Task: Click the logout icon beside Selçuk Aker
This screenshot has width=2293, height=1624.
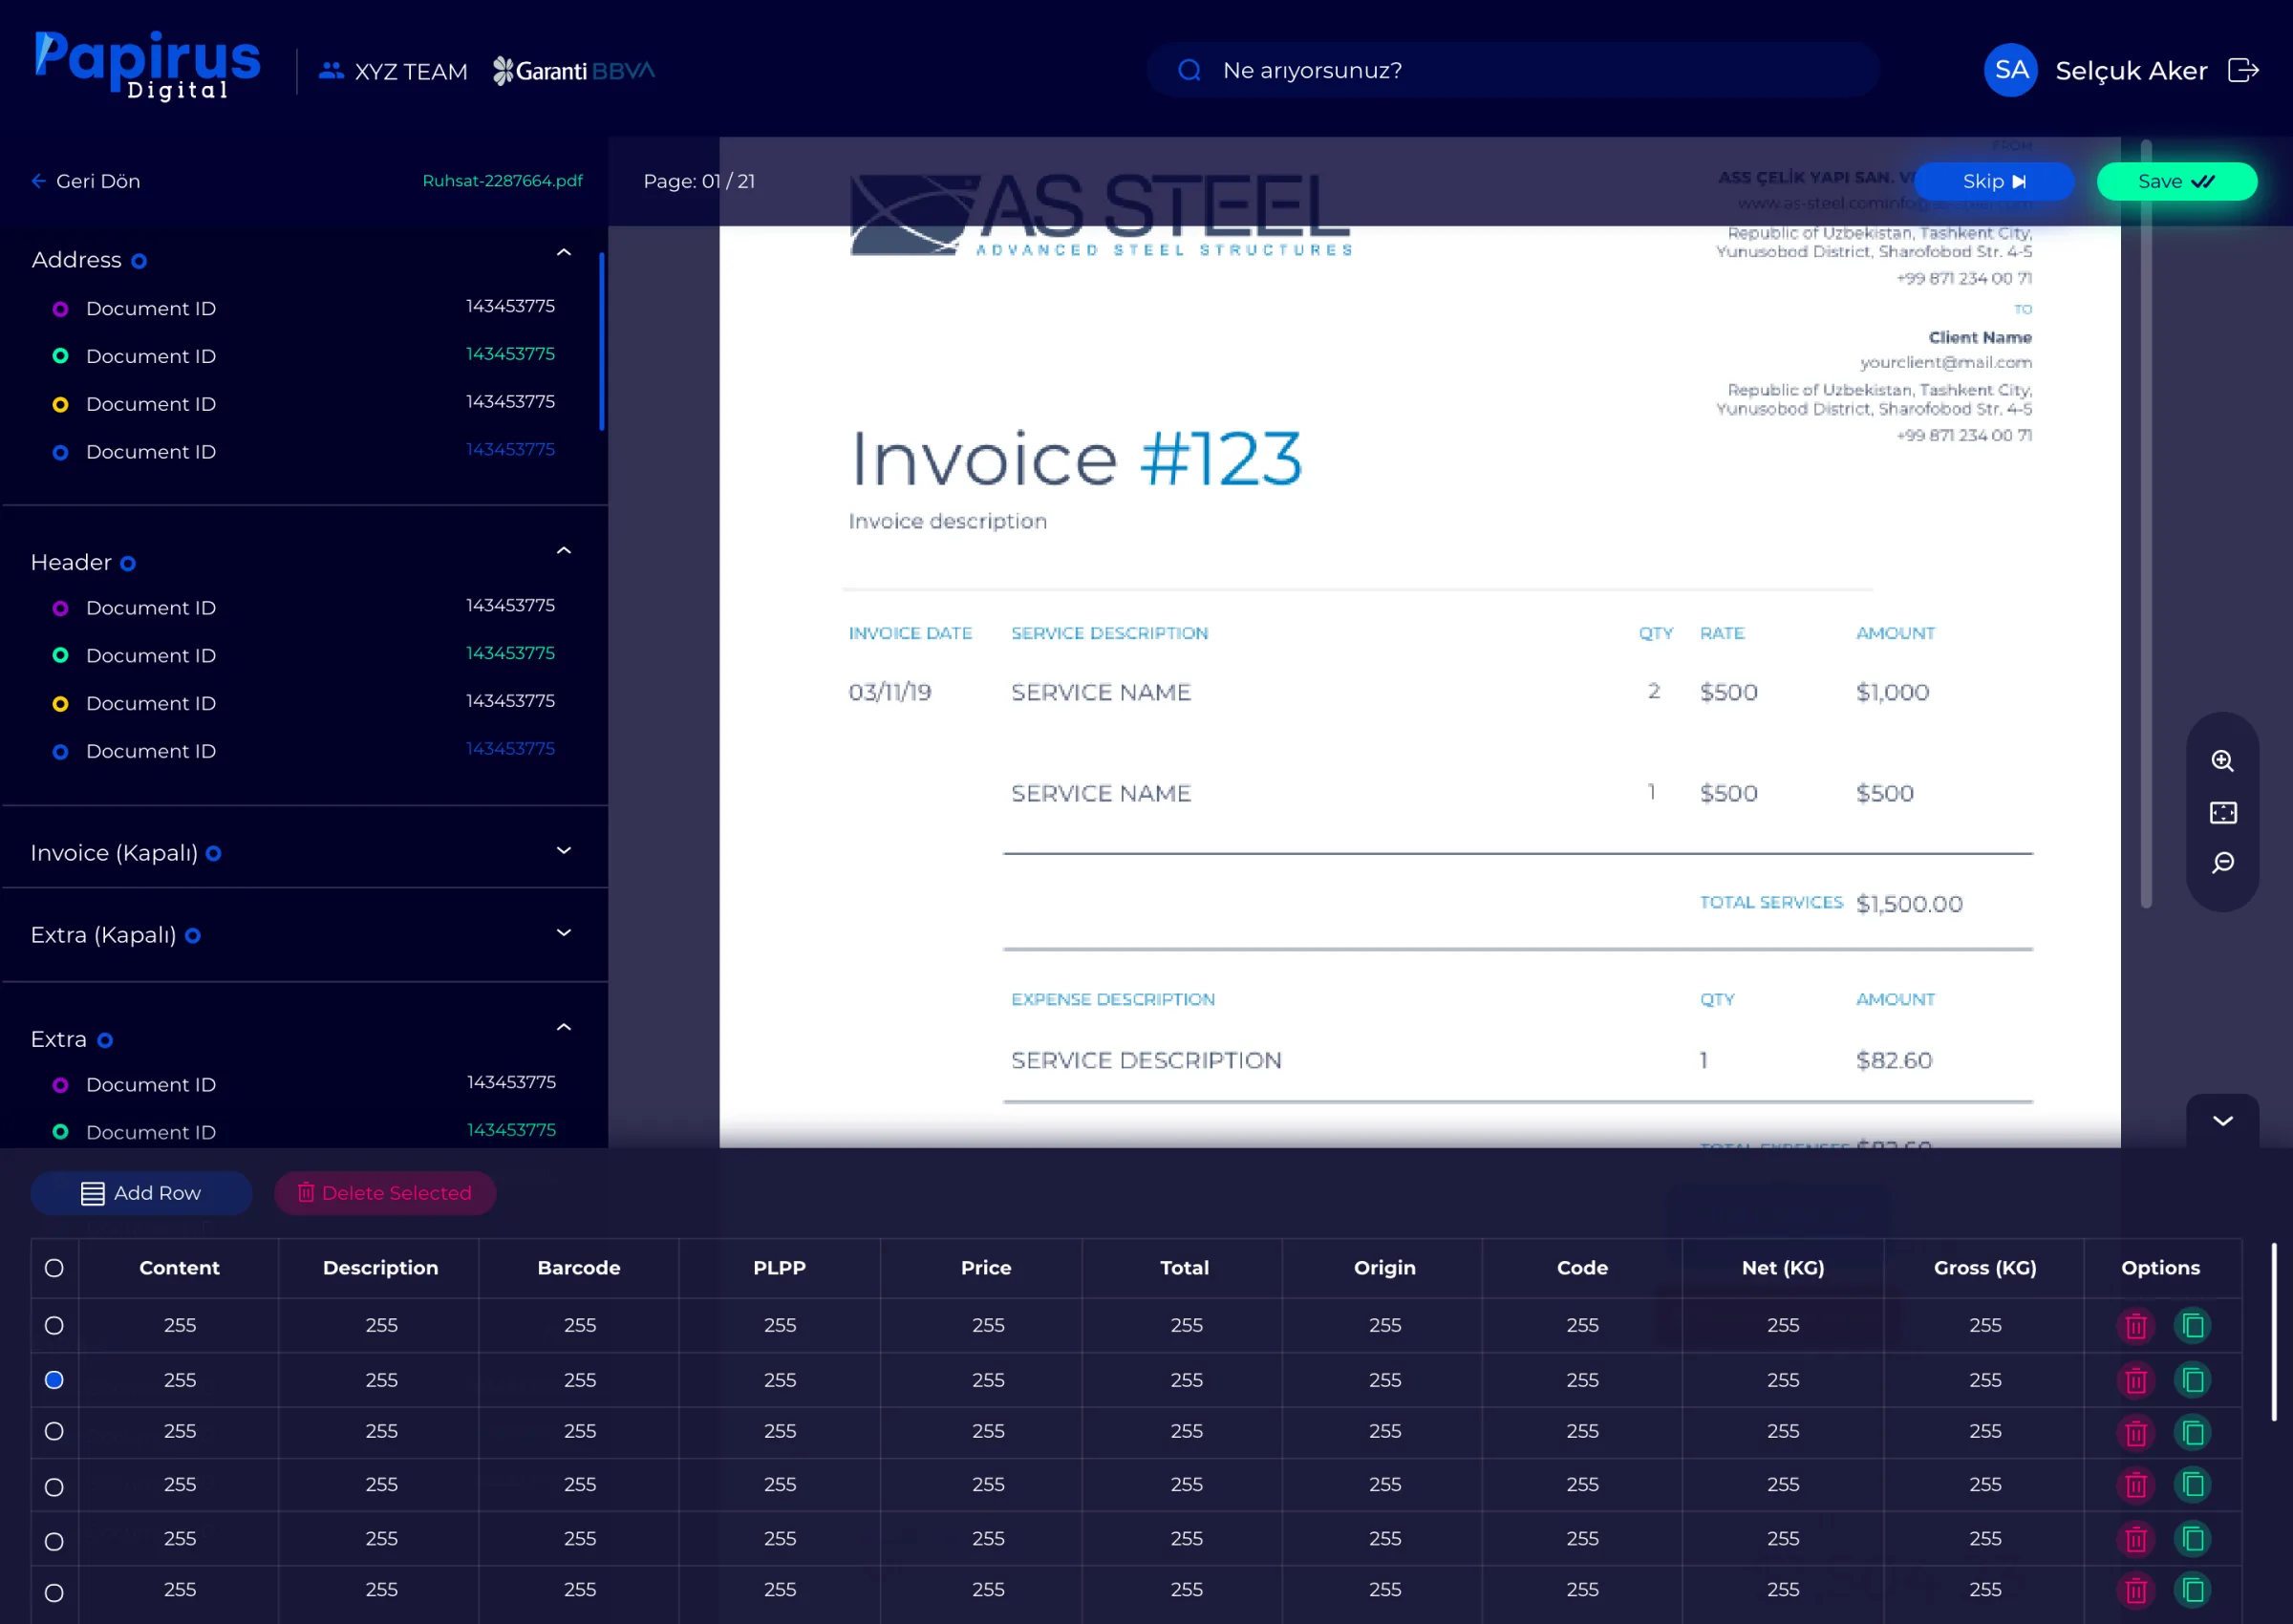Action: [2243, 70]
